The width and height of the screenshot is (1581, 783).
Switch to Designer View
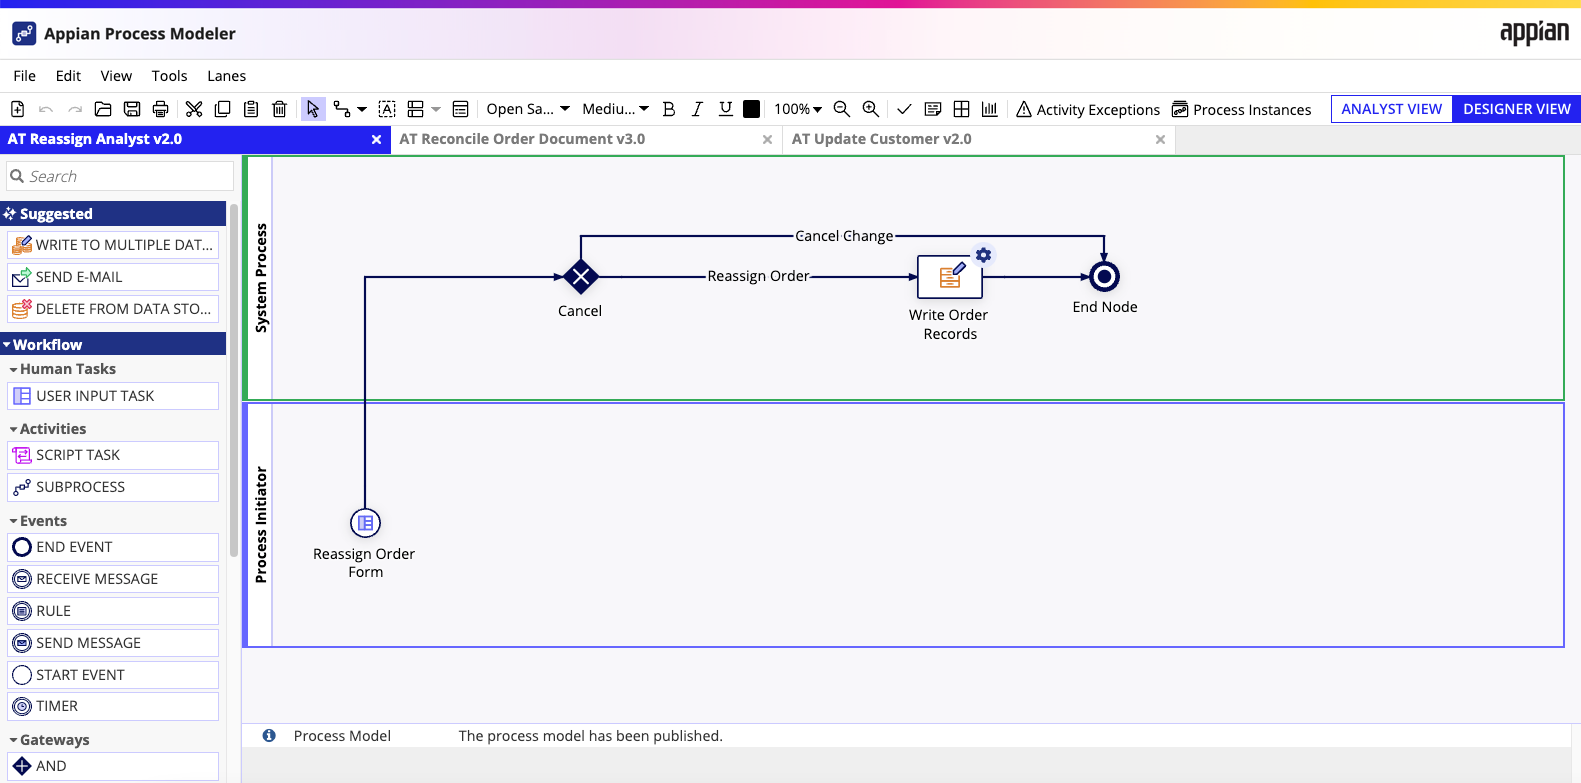(1516, 109)
